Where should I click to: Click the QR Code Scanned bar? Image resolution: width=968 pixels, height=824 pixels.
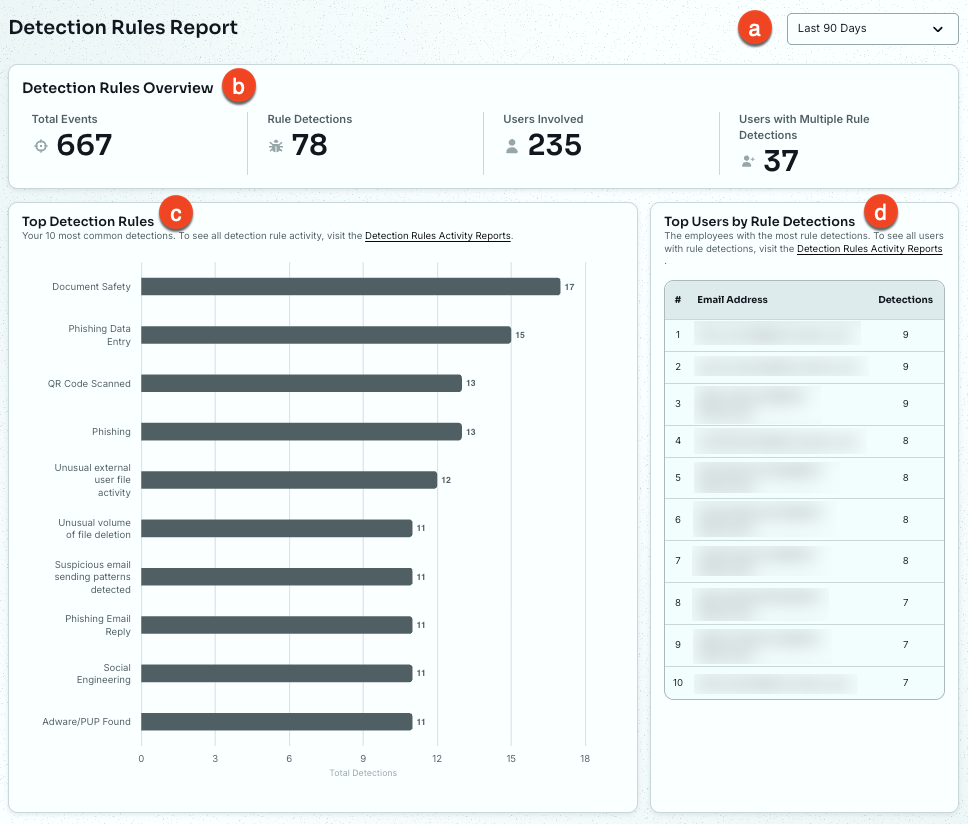tap(301, 383)
